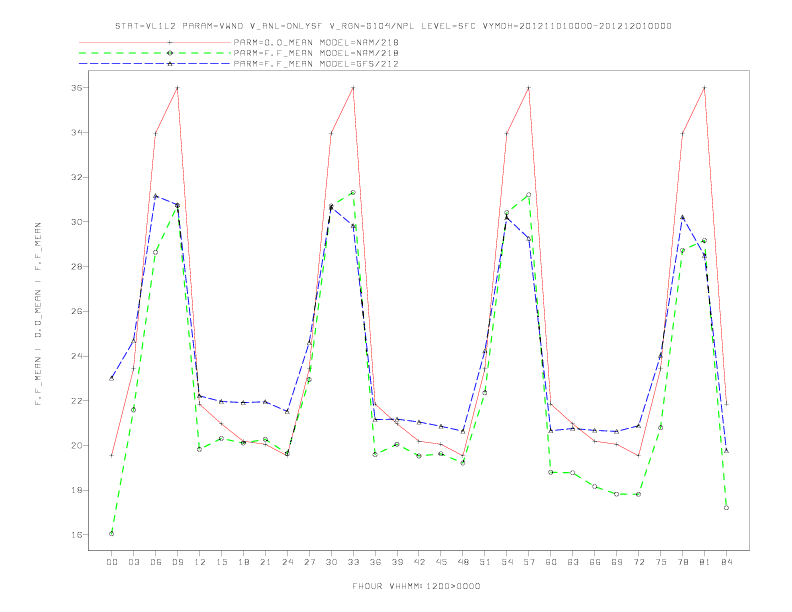Click green circle data point at hour 33
792x612 pixels.
point(353,192)
